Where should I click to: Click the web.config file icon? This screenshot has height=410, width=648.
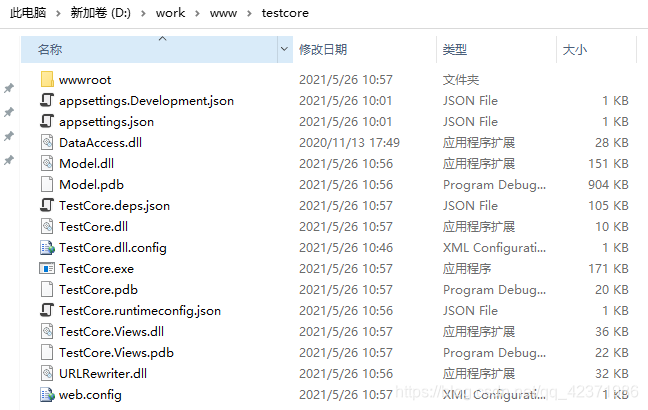coord(47,394)
